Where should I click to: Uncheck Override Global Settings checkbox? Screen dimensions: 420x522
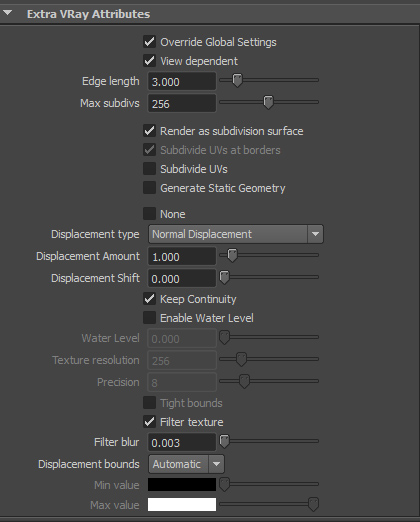click(x=149, y=42)
